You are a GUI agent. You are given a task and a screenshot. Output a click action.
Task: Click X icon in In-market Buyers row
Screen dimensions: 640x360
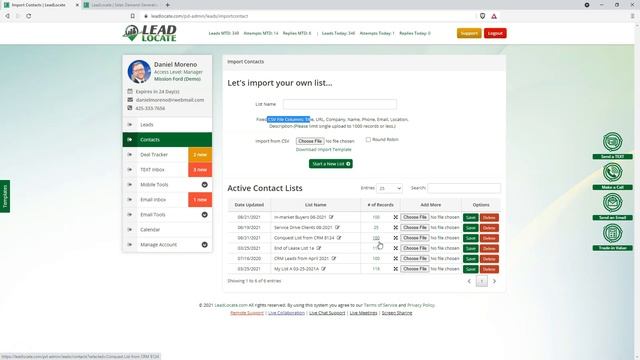[x=396, y=217]
